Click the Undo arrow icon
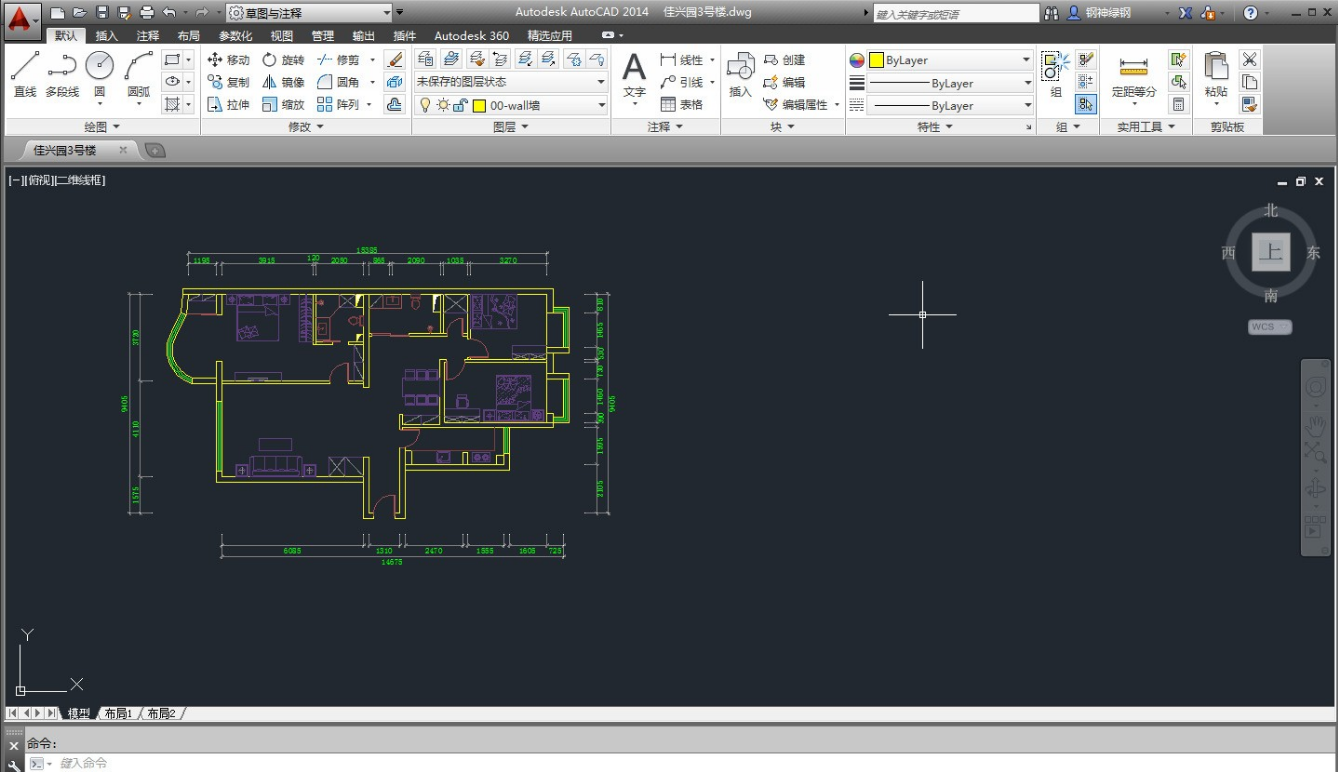 coord(169,12)
